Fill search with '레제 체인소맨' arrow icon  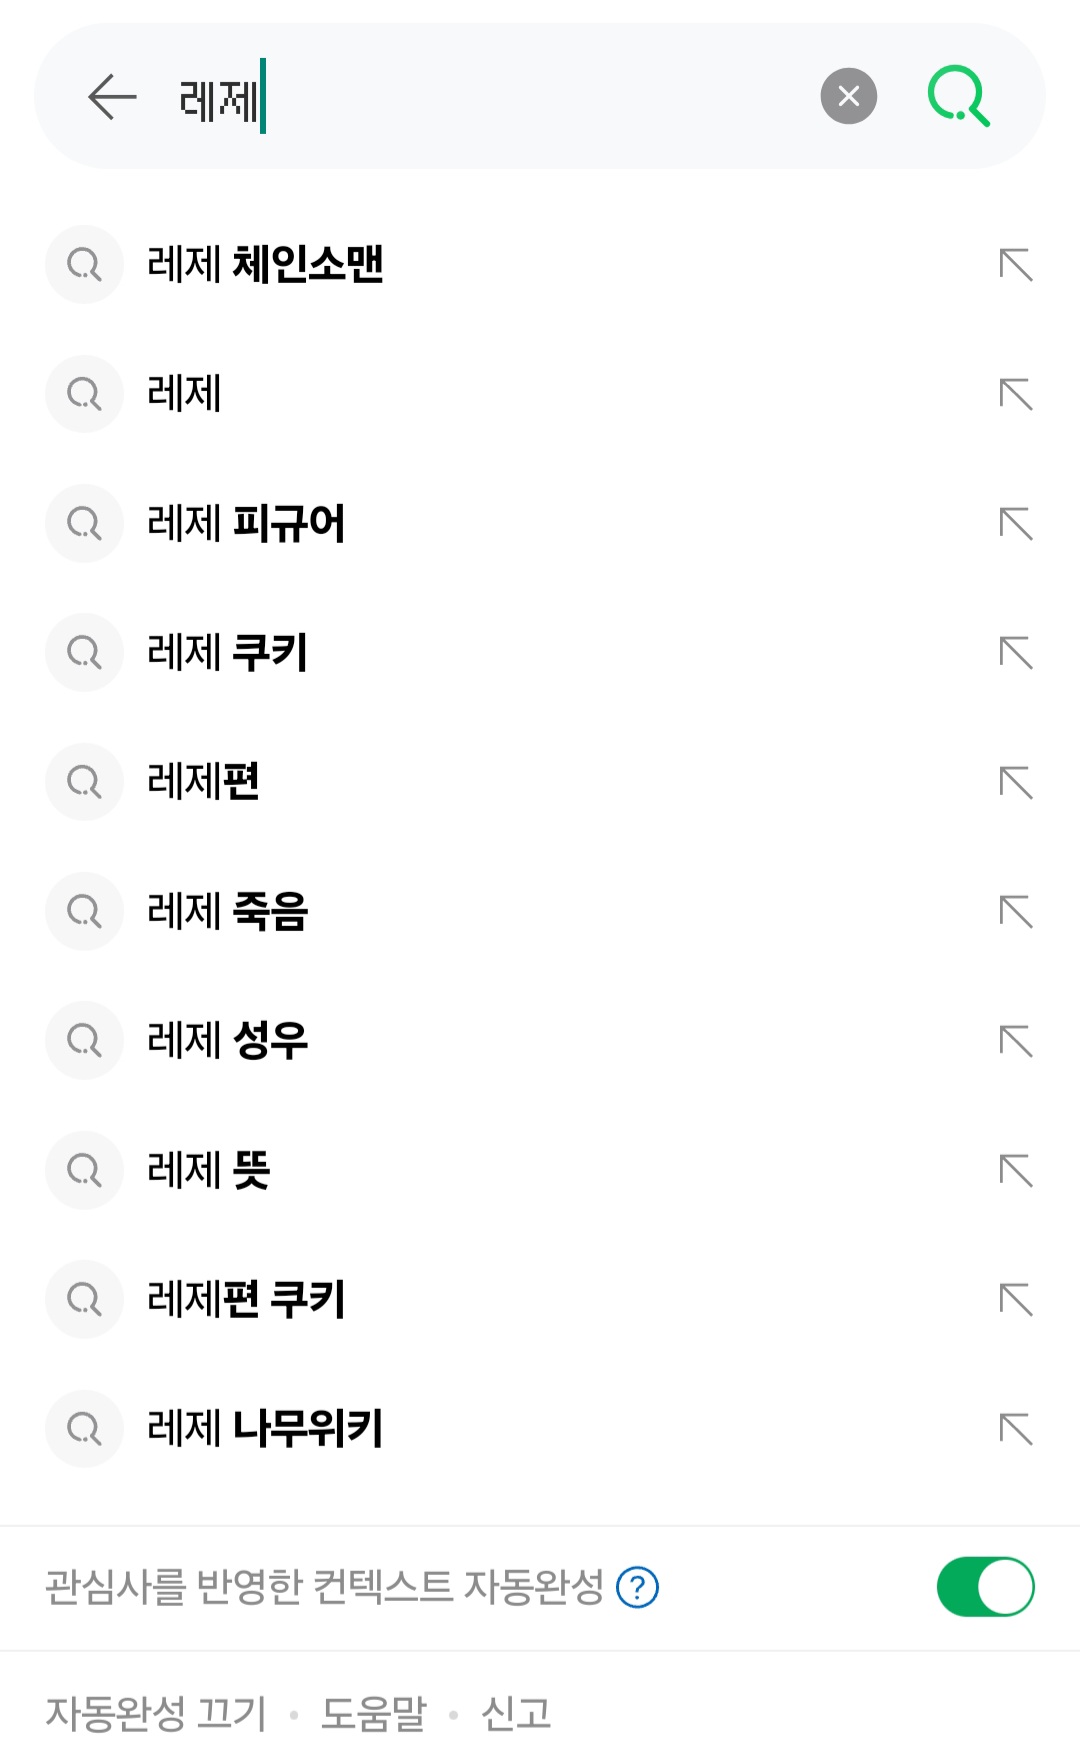coord(1015,265)
